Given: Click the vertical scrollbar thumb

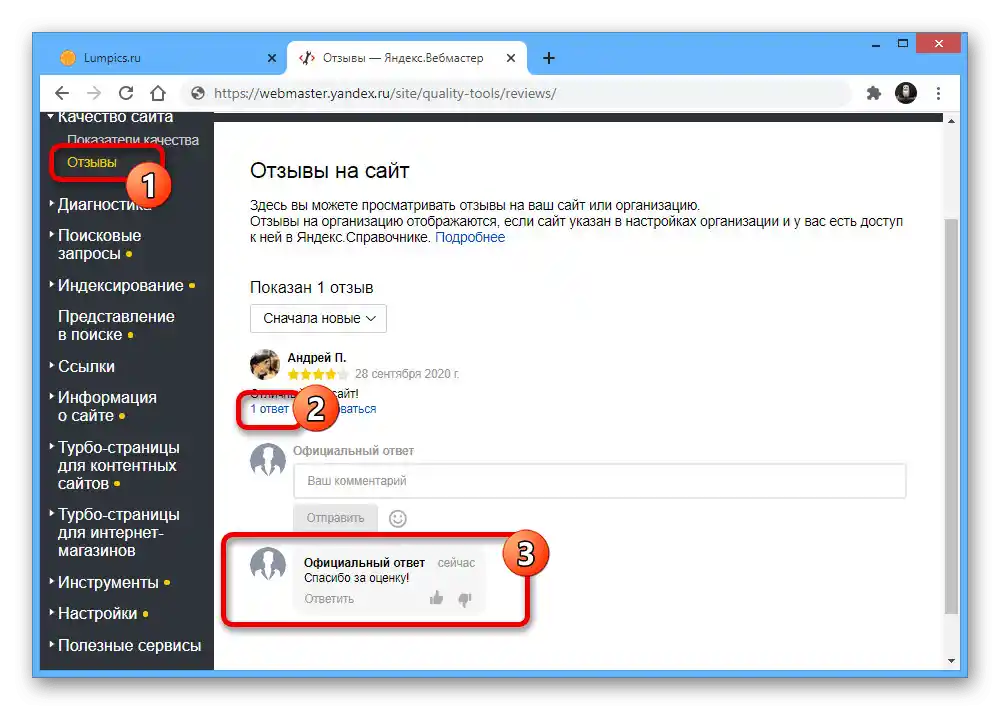Looking at the screenshot, I should 951,416.
